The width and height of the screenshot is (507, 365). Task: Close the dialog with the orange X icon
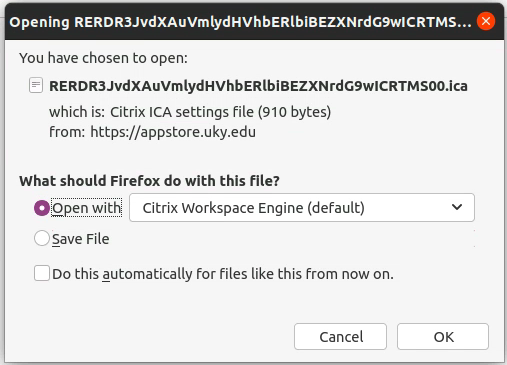(486, 21)
